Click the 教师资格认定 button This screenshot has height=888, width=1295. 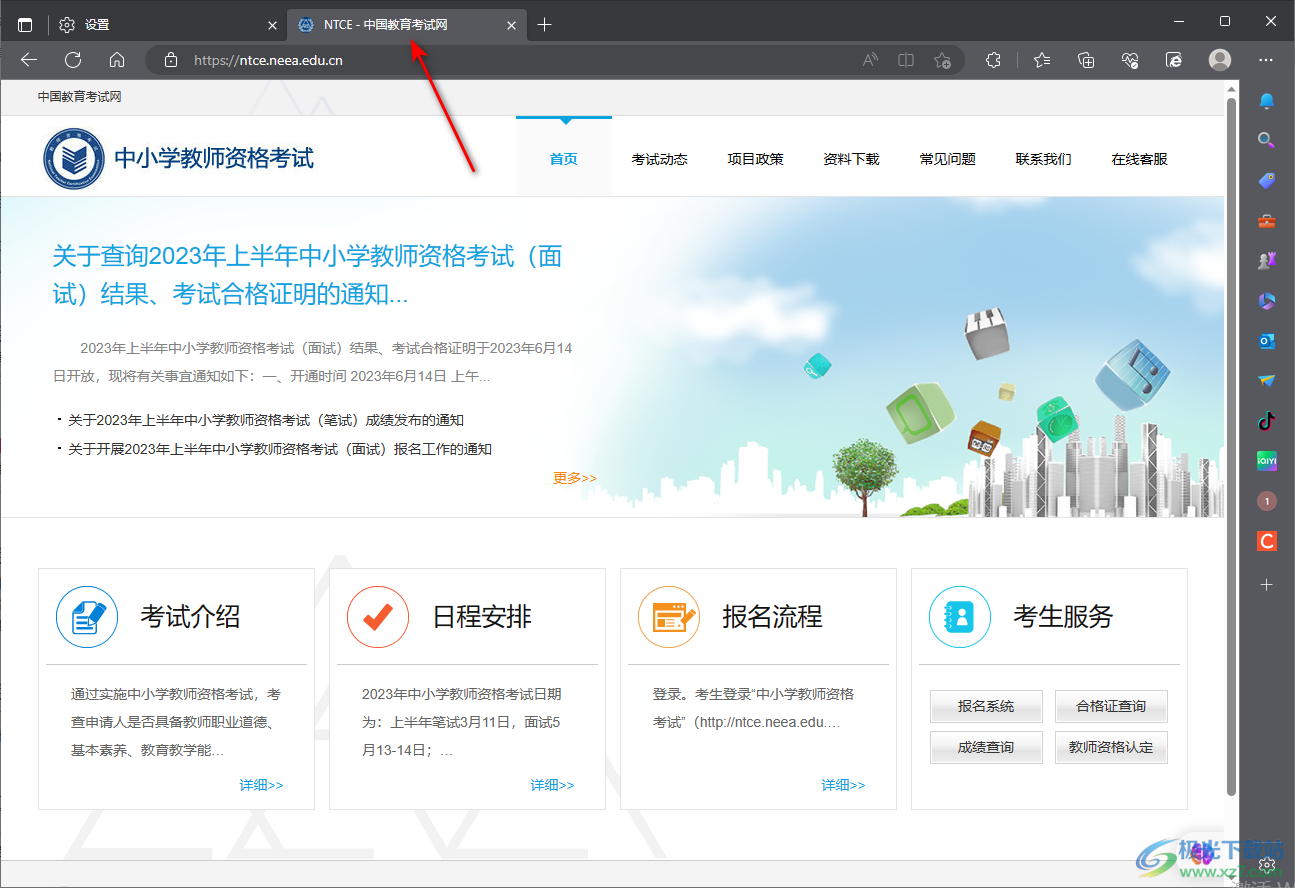[1111, 747]
